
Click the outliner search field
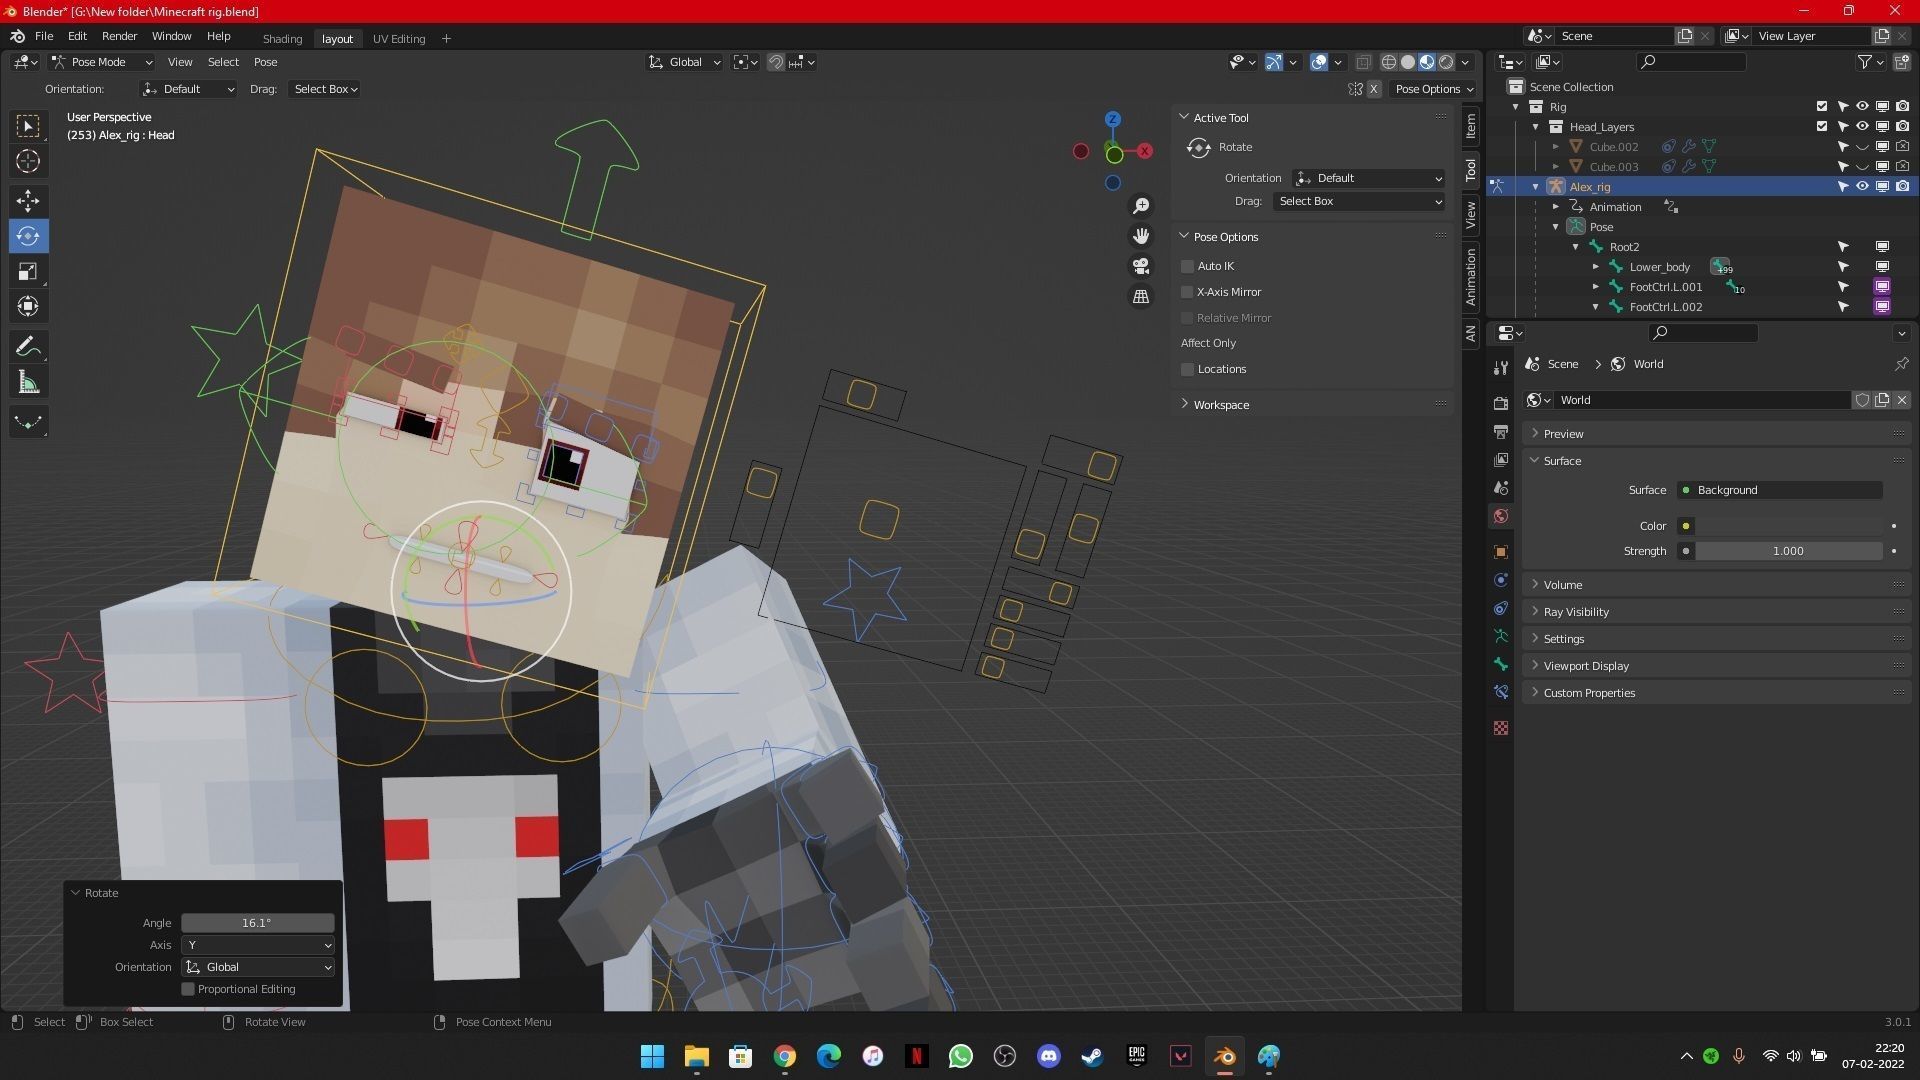pyautogui.click(x=1692, y=62)
